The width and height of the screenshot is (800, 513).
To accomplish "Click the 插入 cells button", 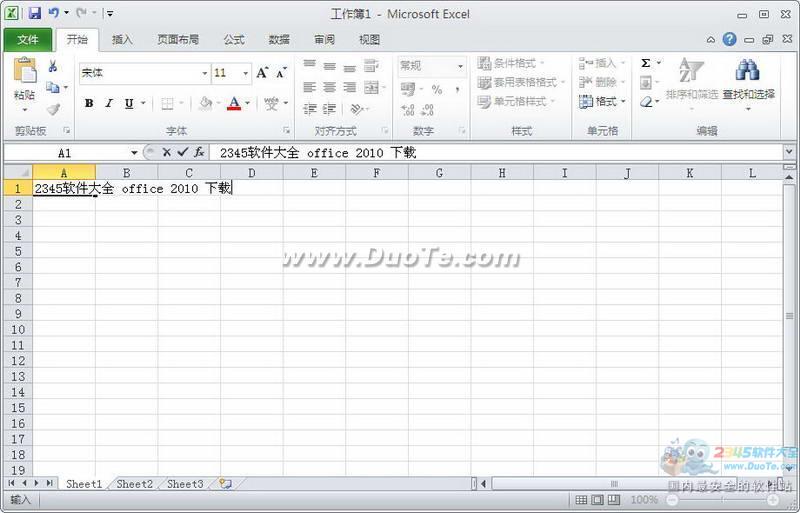I will pos(602,63).
